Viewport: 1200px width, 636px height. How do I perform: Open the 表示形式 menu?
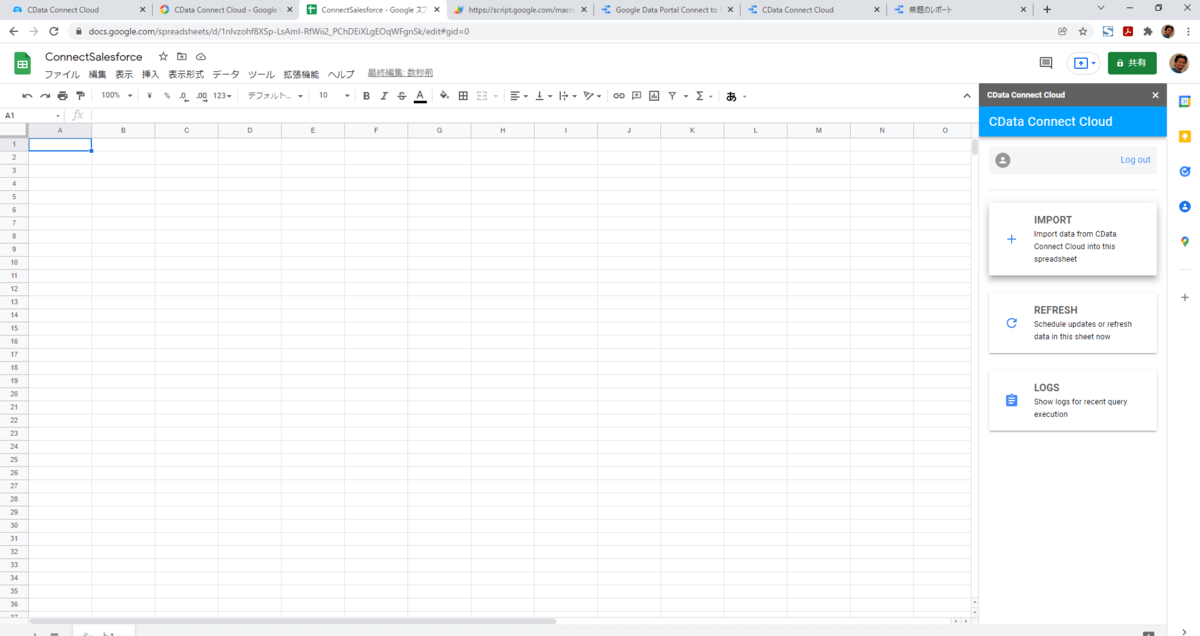186,74
